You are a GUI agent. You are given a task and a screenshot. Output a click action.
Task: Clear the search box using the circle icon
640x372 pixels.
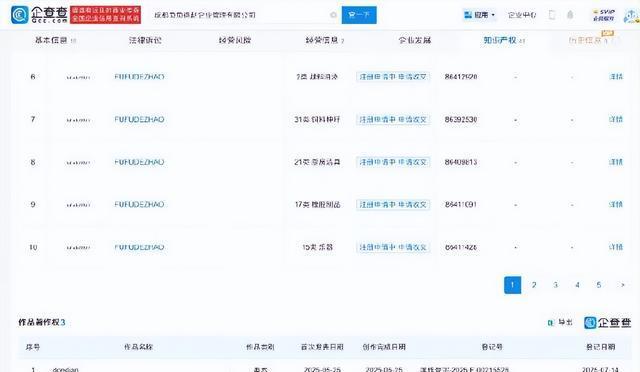(333, 15)
